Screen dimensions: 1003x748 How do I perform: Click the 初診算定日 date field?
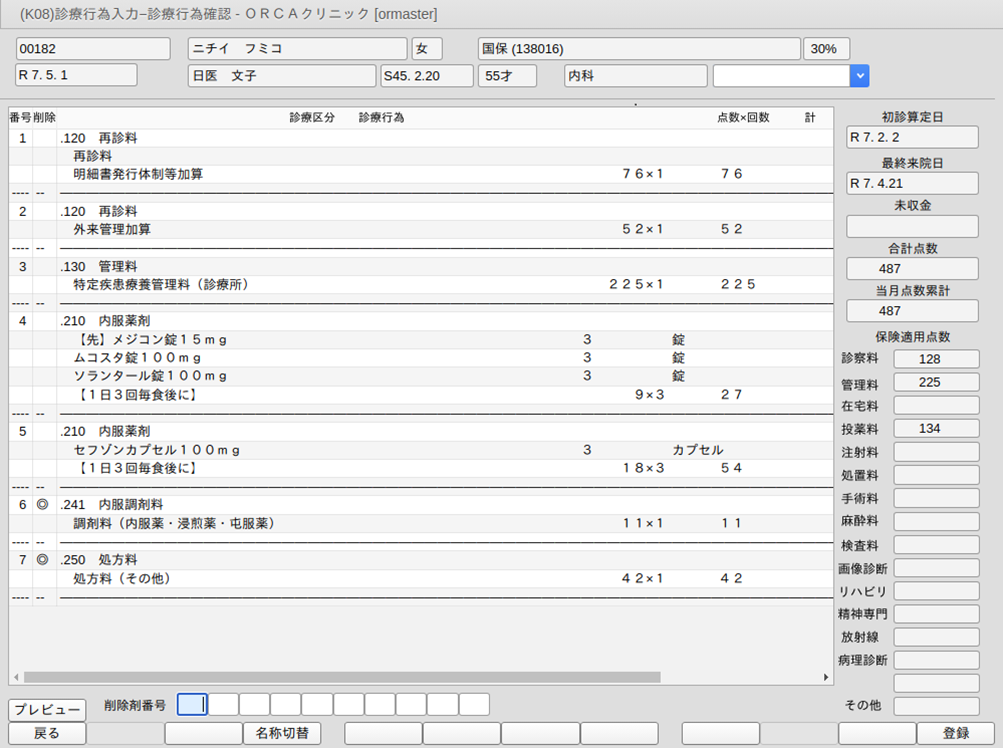click(912, 137)
